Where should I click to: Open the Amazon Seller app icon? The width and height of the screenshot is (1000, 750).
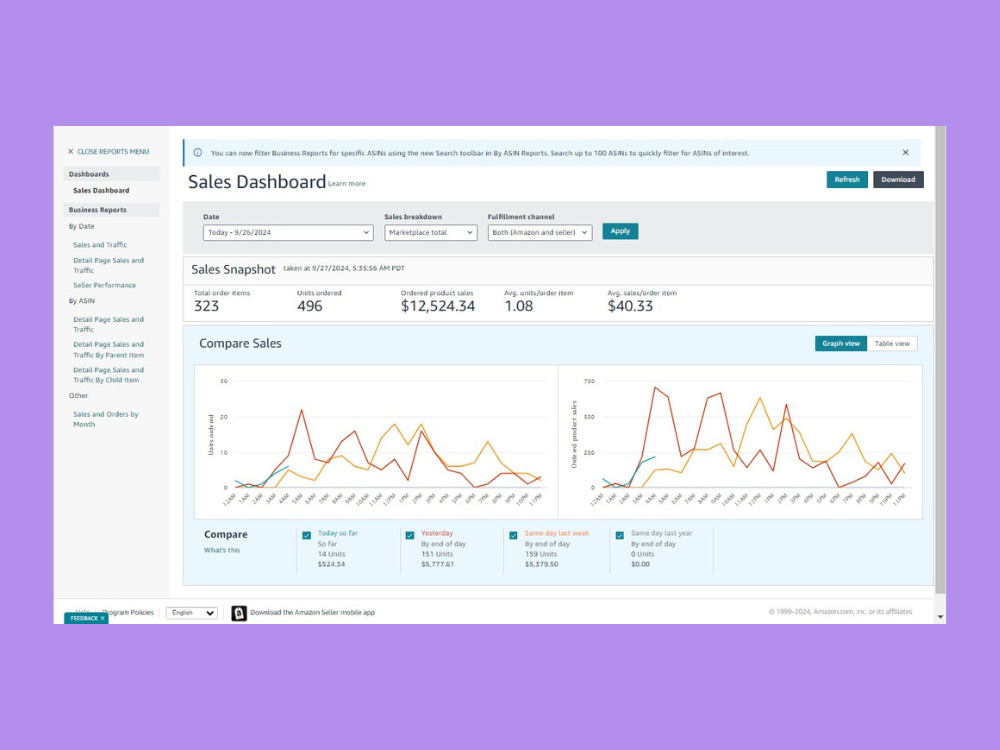click(x=239, y=613)
